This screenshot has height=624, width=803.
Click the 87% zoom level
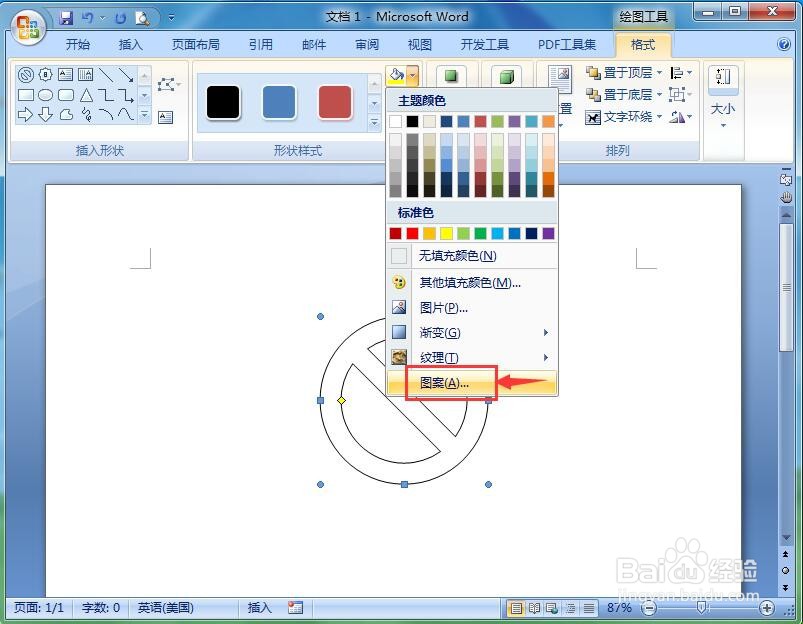pos(619,608)
